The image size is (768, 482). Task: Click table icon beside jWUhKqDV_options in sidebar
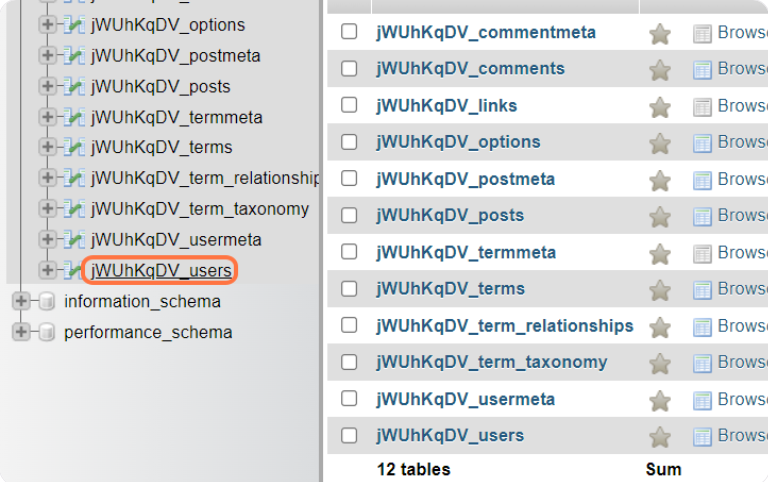pyautogui.click(x=74, y=25)
